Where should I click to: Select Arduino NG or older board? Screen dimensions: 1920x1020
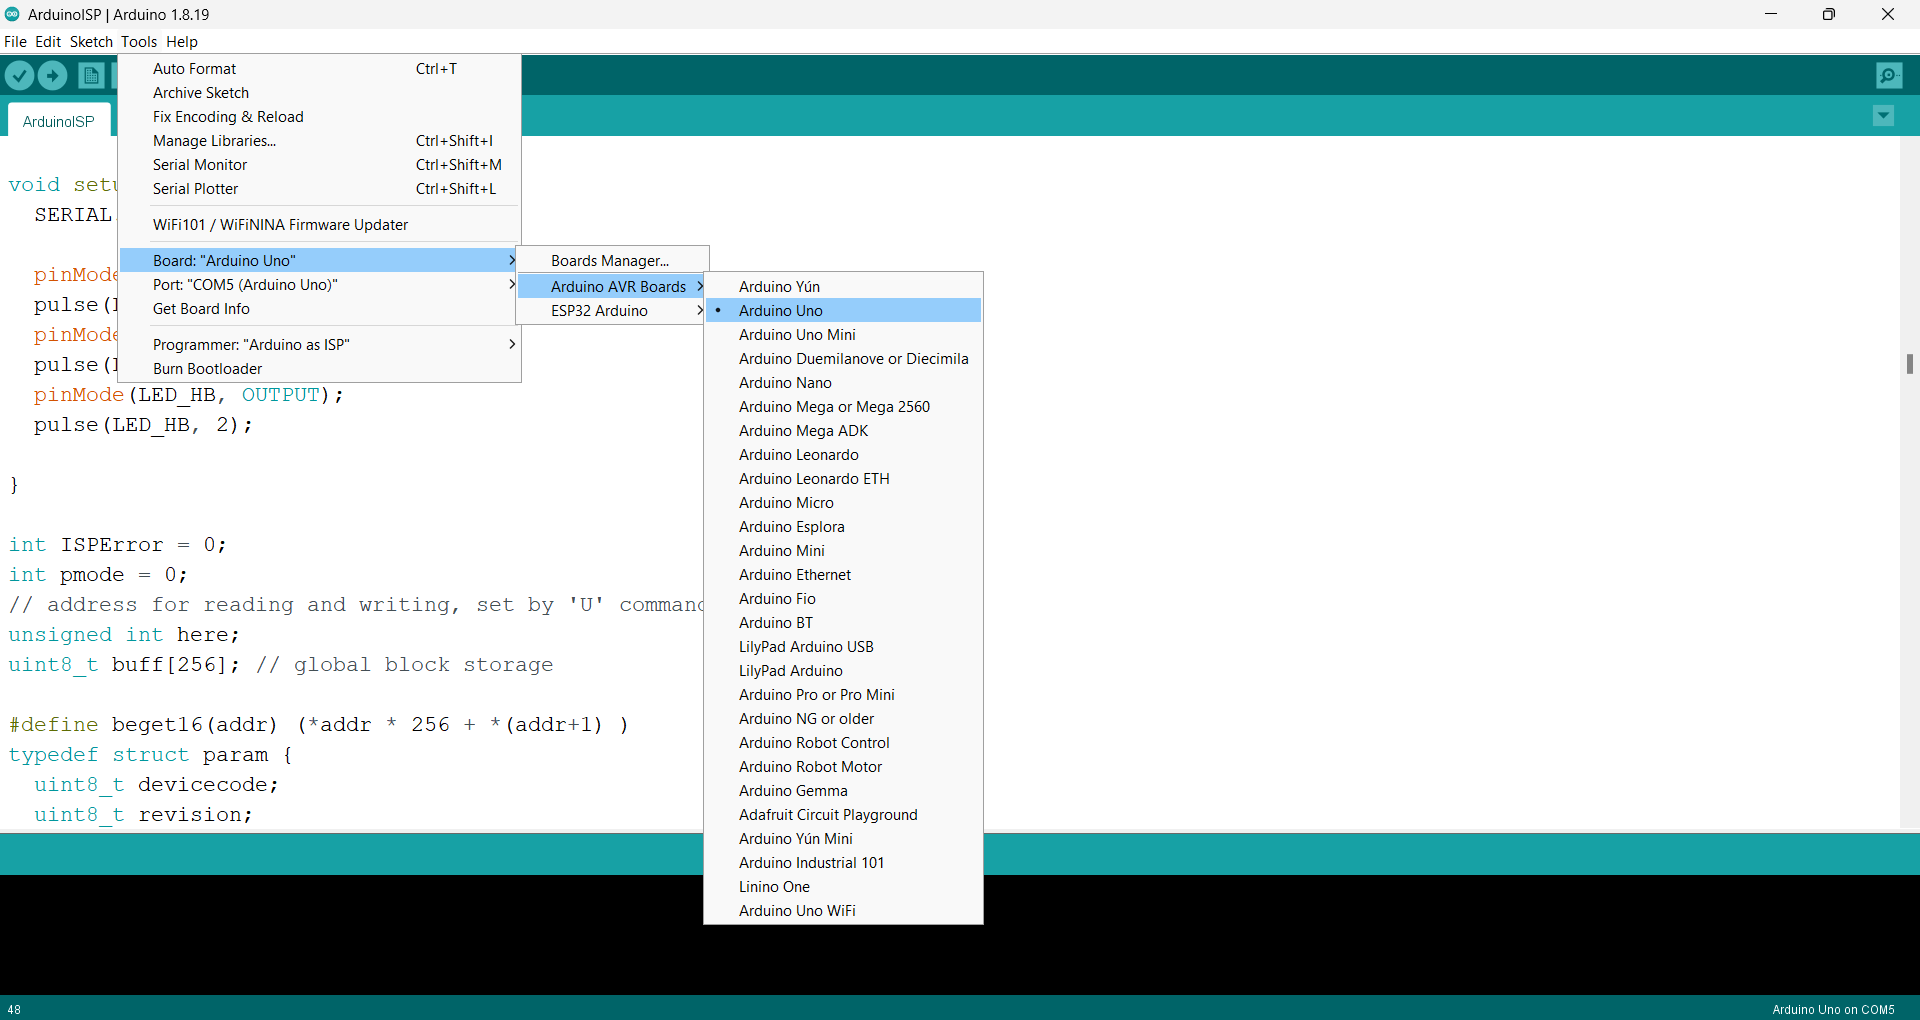843,719
